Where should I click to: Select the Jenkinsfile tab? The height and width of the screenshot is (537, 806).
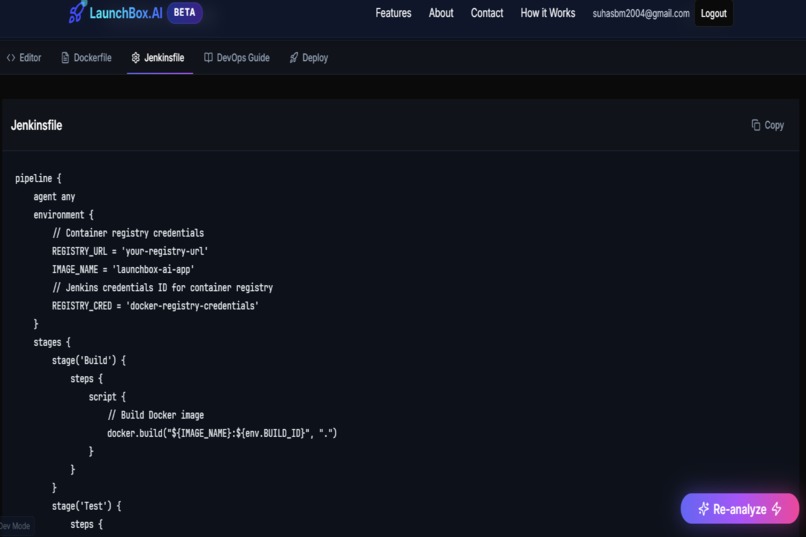click(x=158, y=58)
